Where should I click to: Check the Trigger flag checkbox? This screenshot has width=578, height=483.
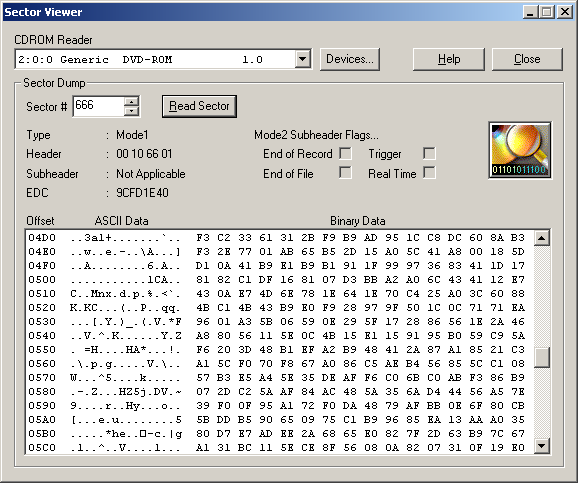429,153
